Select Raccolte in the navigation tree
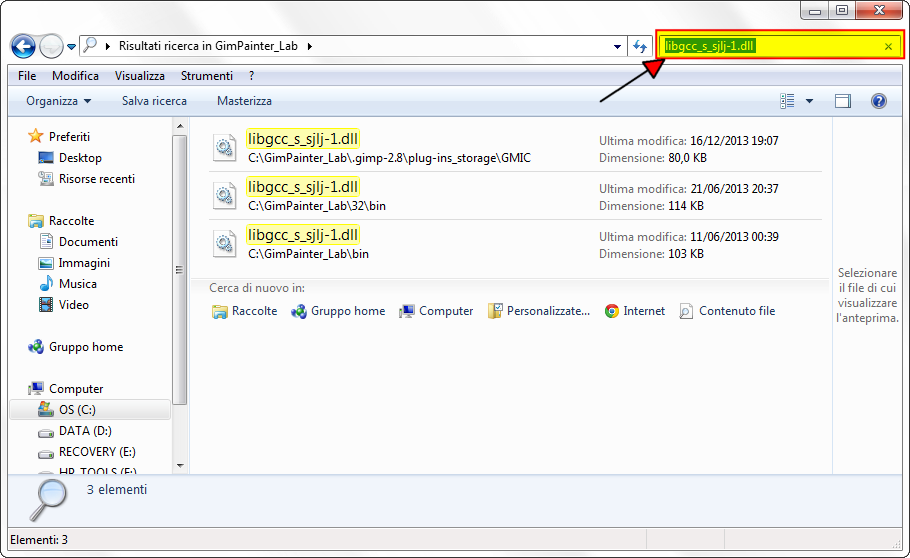The height and width of the screenshot is (558, 910). tap(71, 221)
